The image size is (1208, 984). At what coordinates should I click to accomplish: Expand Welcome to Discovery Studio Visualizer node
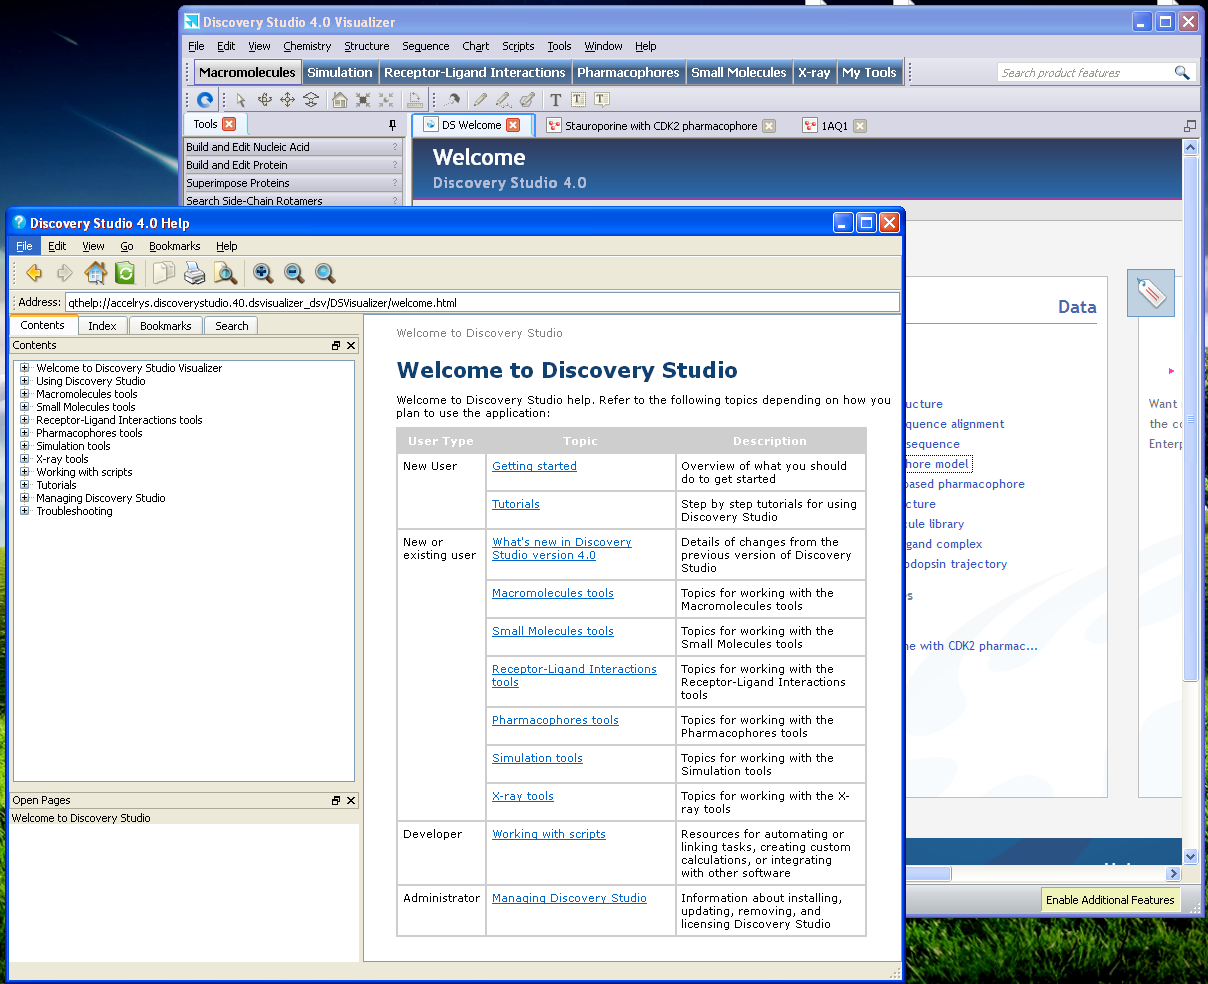tap(25, 368)
